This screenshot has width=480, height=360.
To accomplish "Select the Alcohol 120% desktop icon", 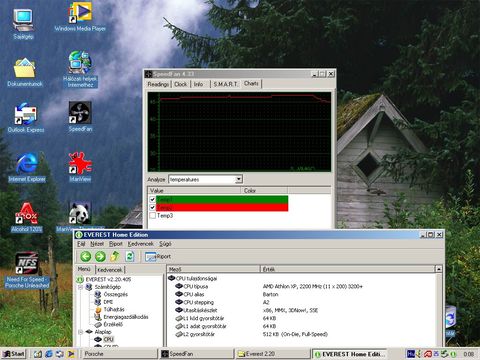I will 27,217.
